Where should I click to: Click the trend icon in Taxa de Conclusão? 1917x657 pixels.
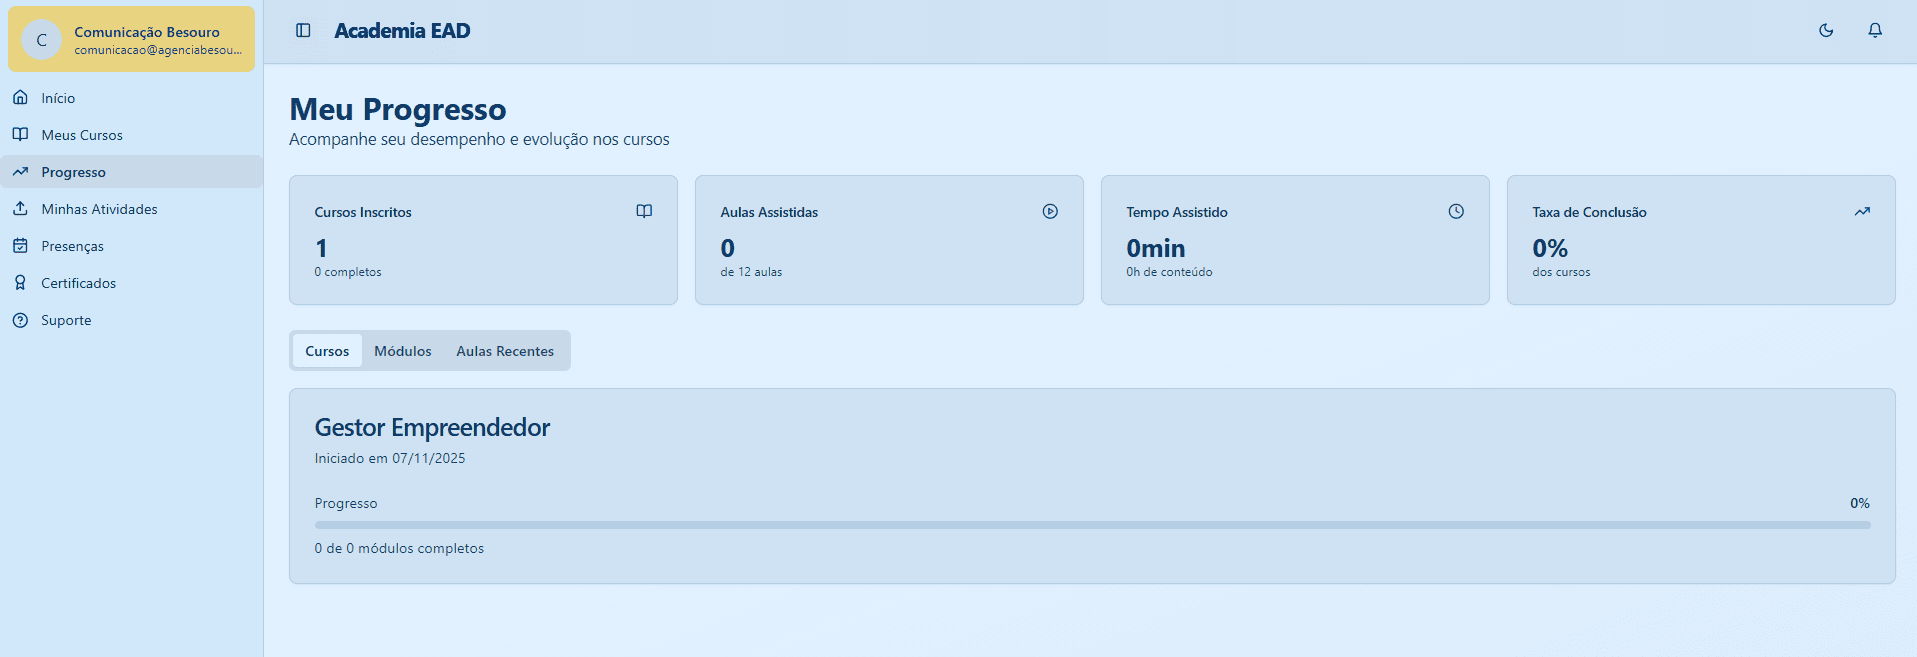[1861, 212]
